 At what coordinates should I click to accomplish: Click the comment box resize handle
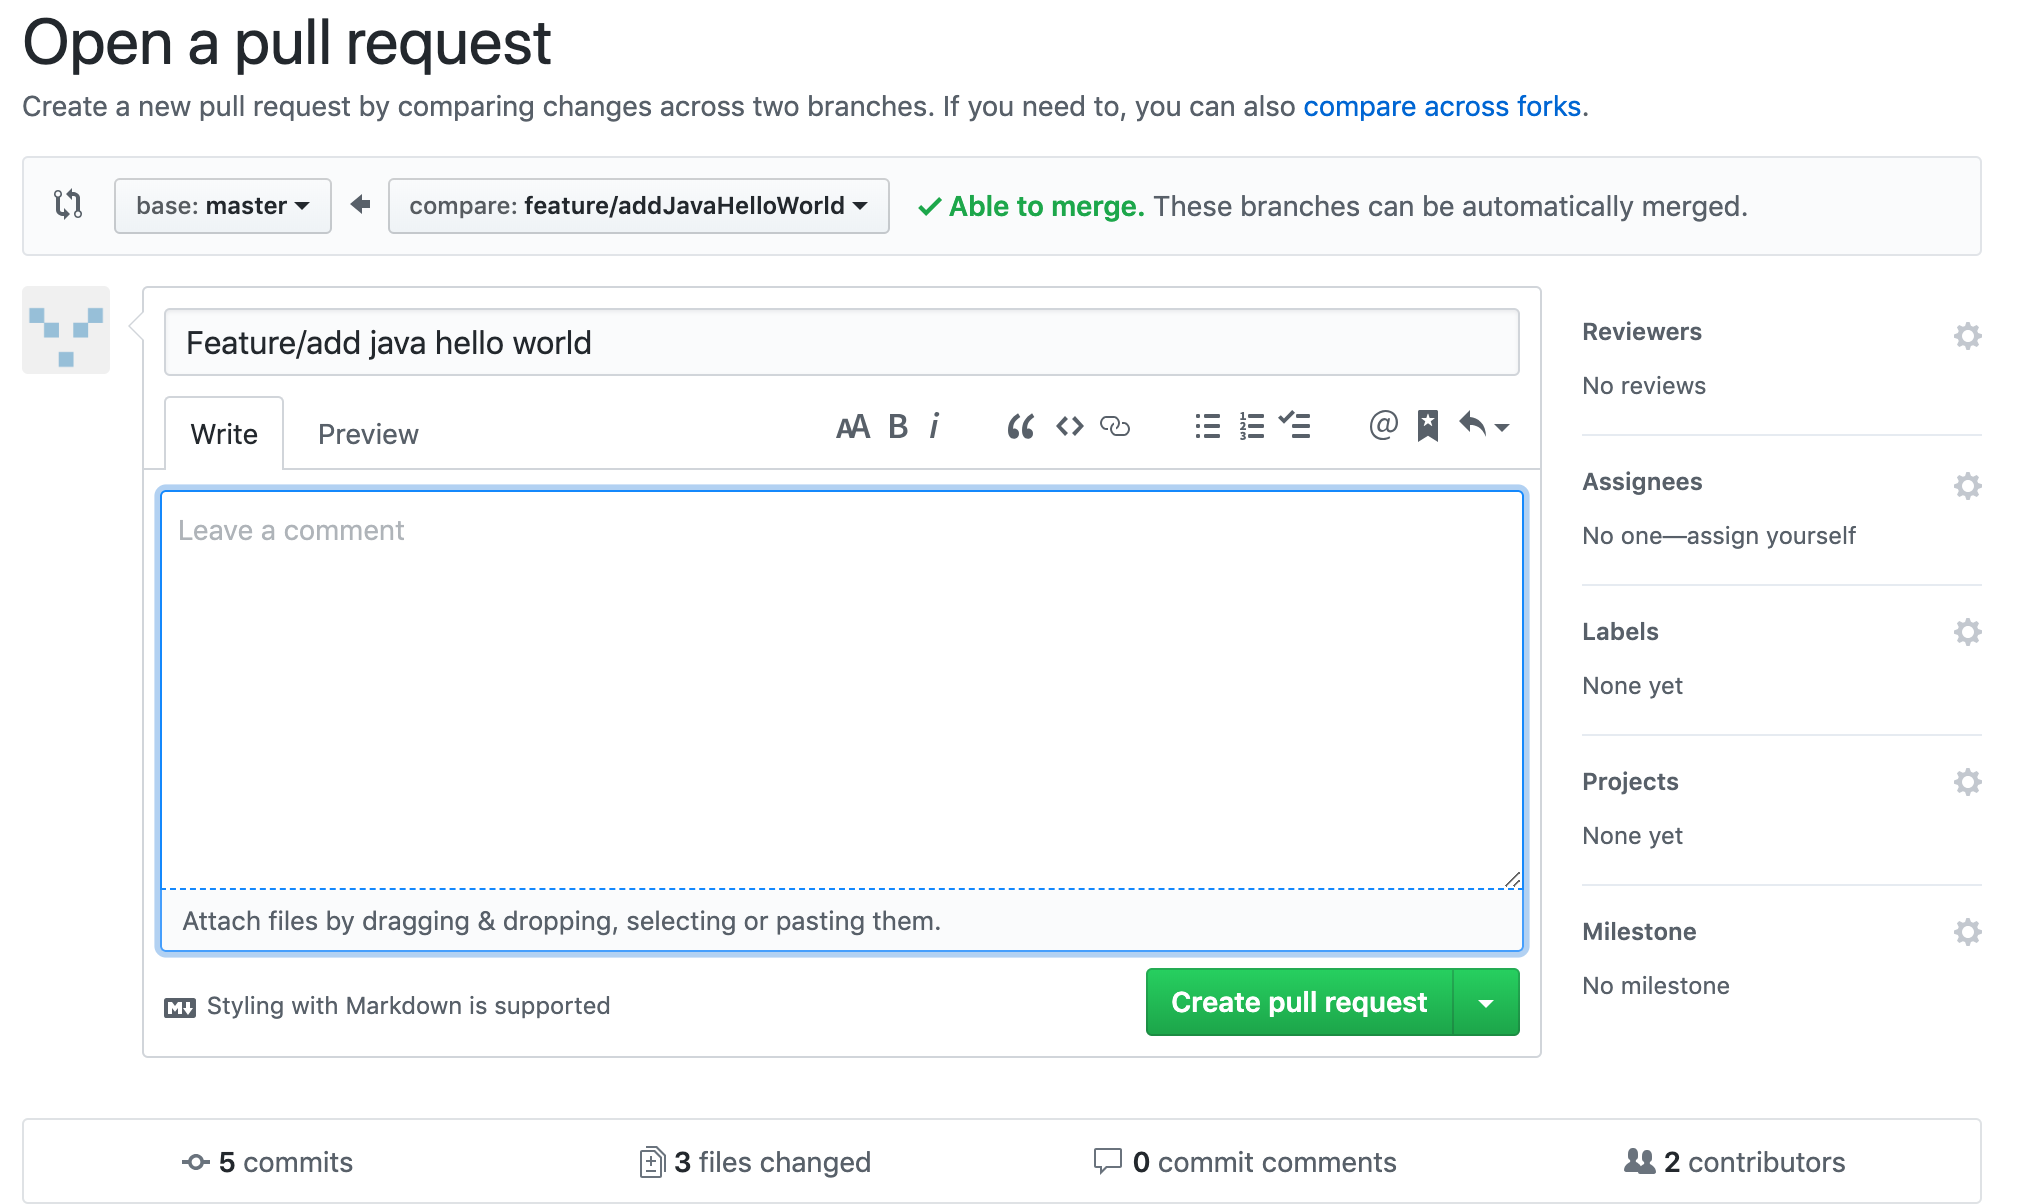(x=1512, y=879)
